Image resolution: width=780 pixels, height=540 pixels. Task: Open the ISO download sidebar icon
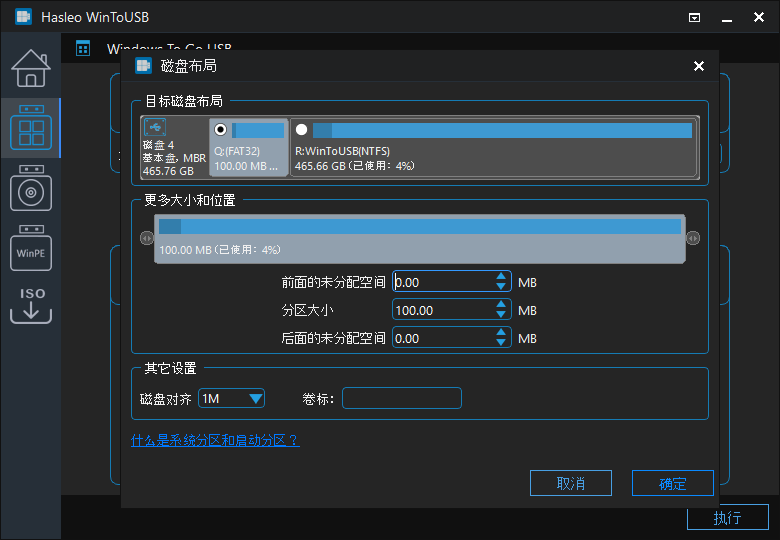click(31, 305)
